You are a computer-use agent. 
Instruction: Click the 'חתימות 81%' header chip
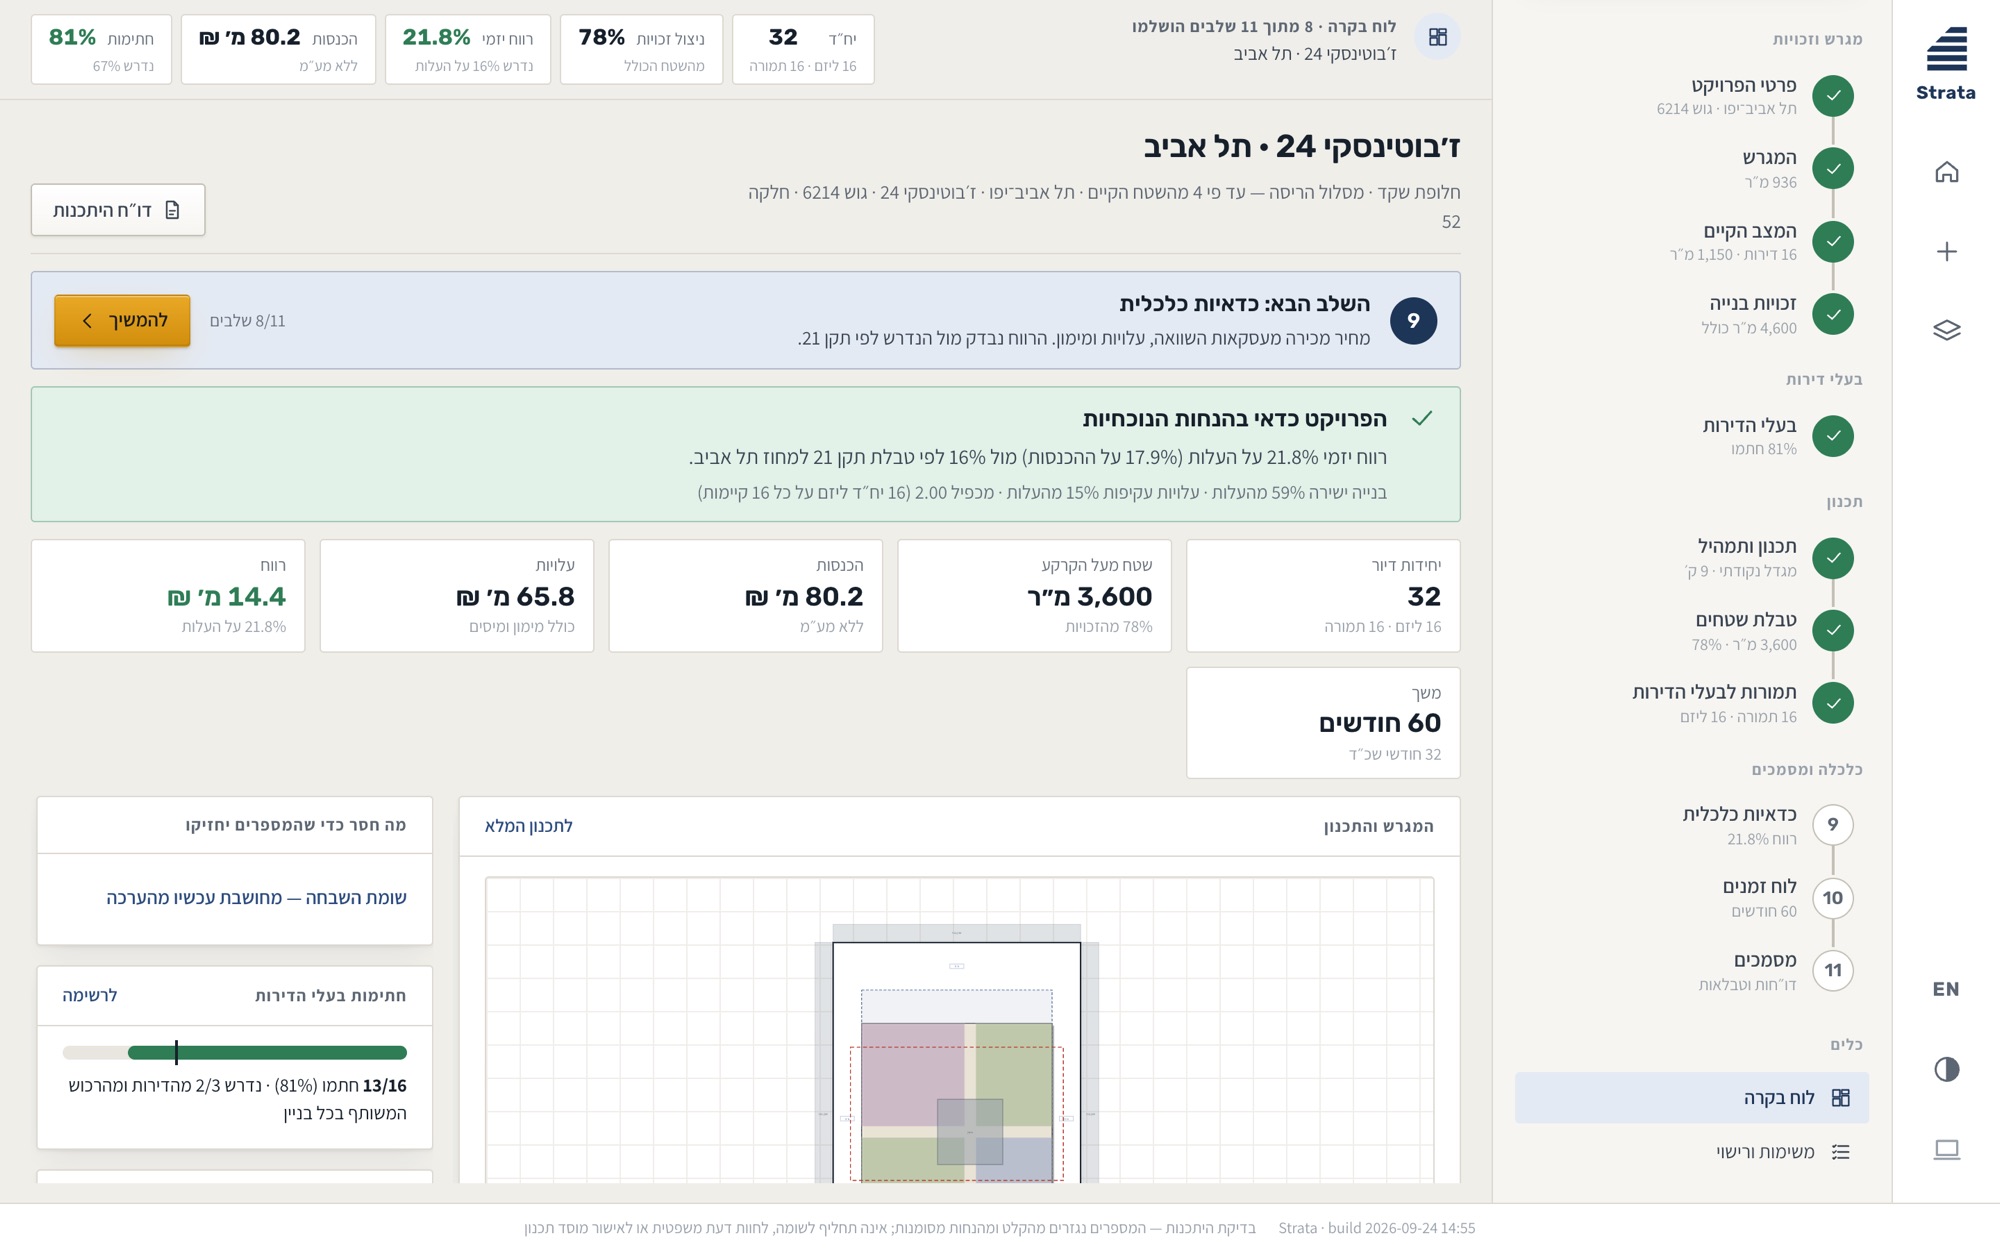101,49
